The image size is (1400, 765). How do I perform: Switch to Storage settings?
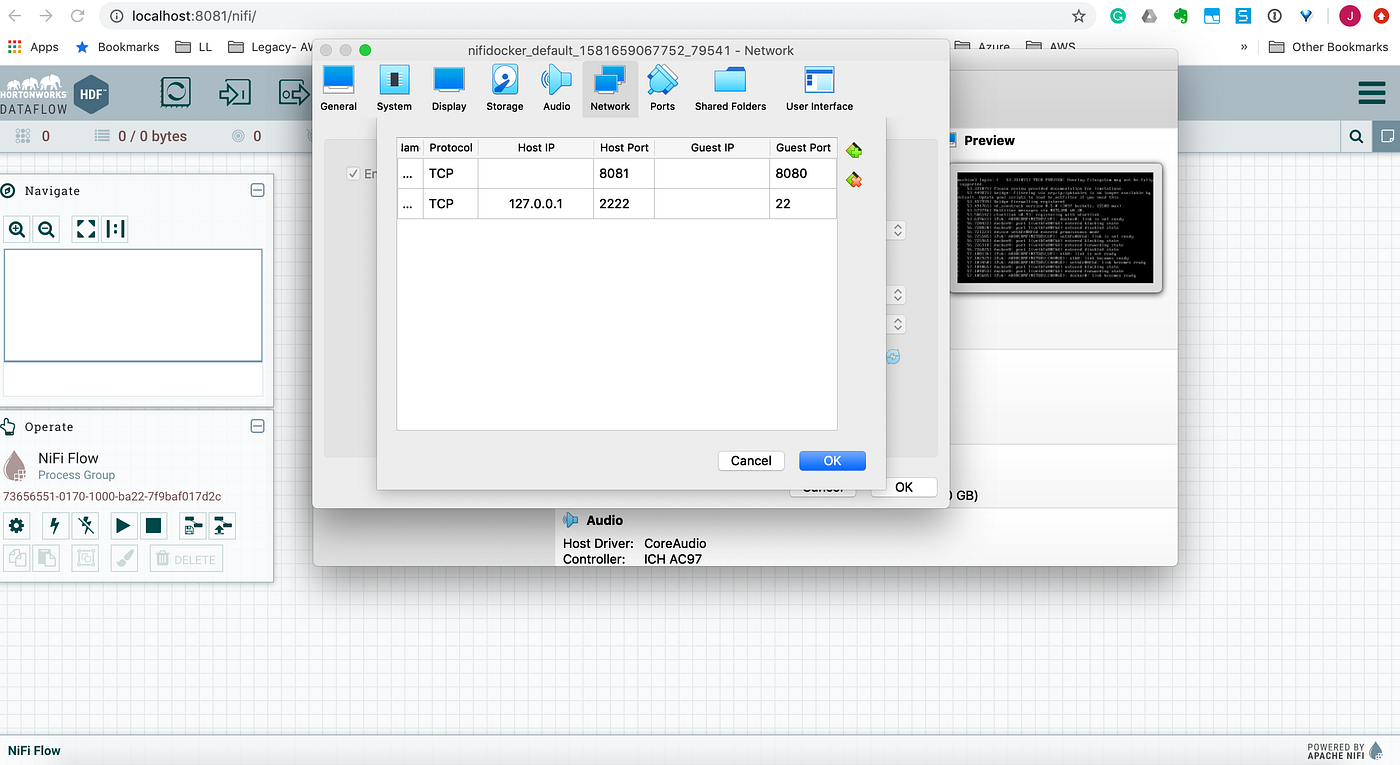click(x=505, y=88)
